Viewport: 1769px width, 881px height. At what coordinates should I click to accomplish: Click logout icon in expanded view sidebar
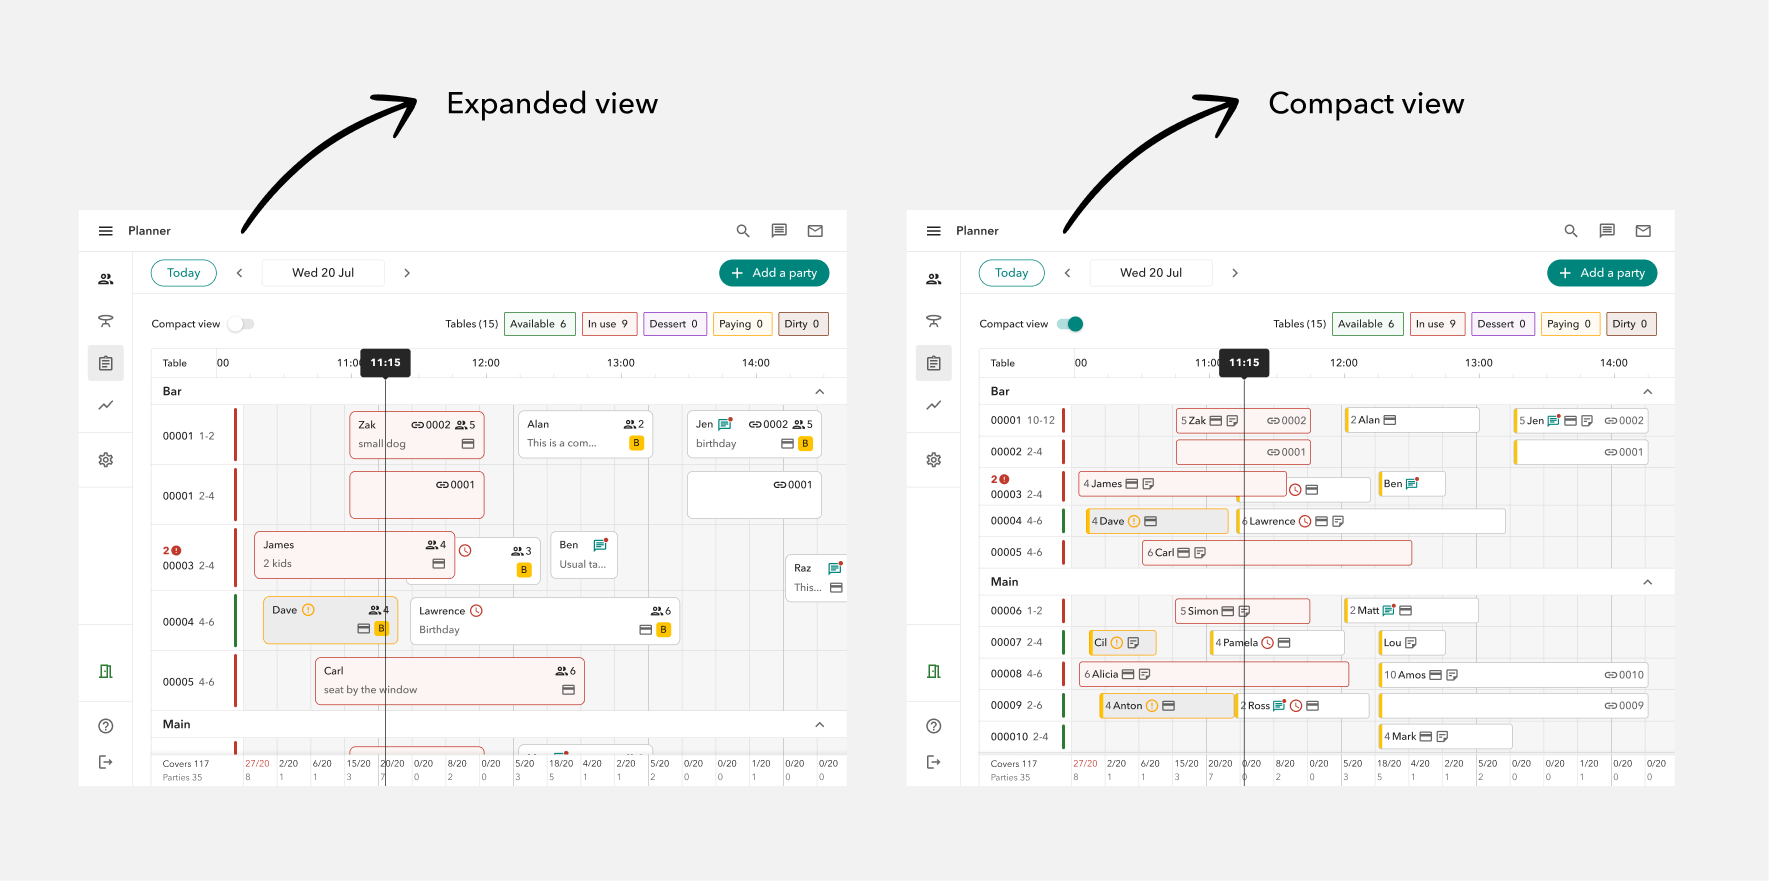point(105,762)
